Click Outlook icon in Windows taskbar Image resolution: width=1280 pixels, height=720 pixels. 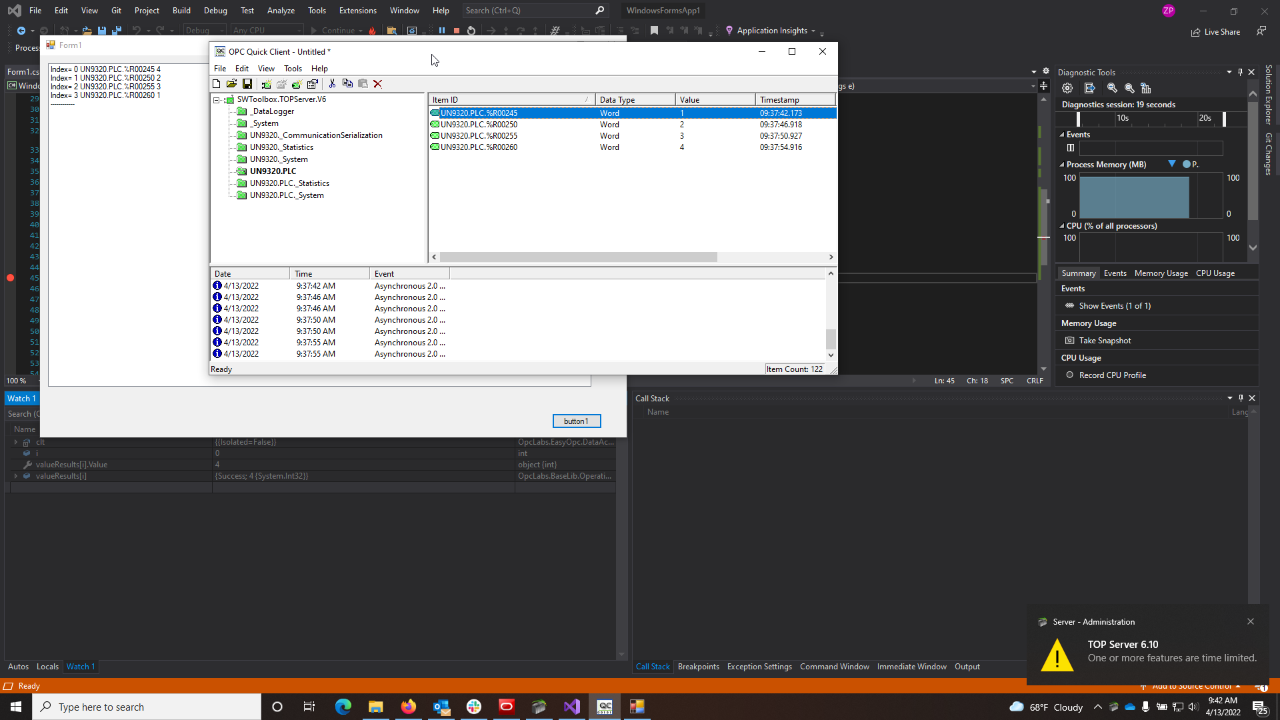(441, 707)
